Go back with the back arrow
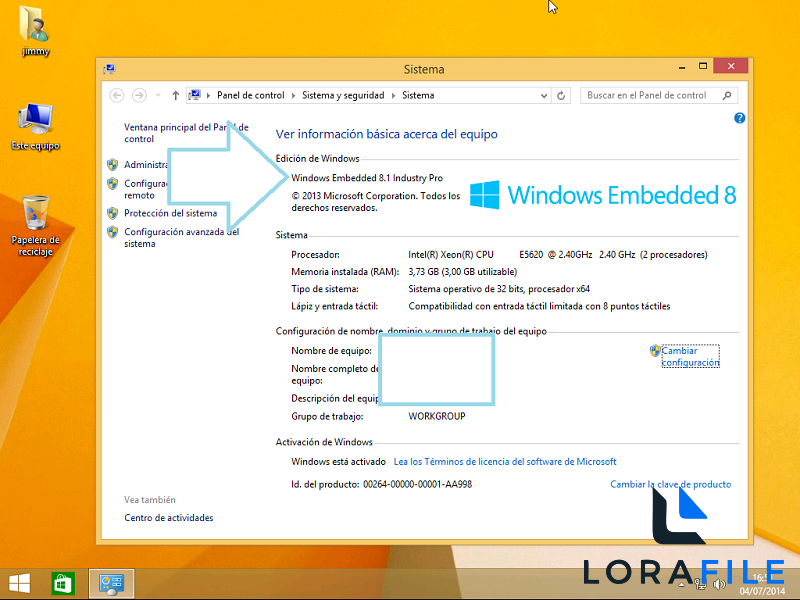The image size is (800, 600). [117, 95]
